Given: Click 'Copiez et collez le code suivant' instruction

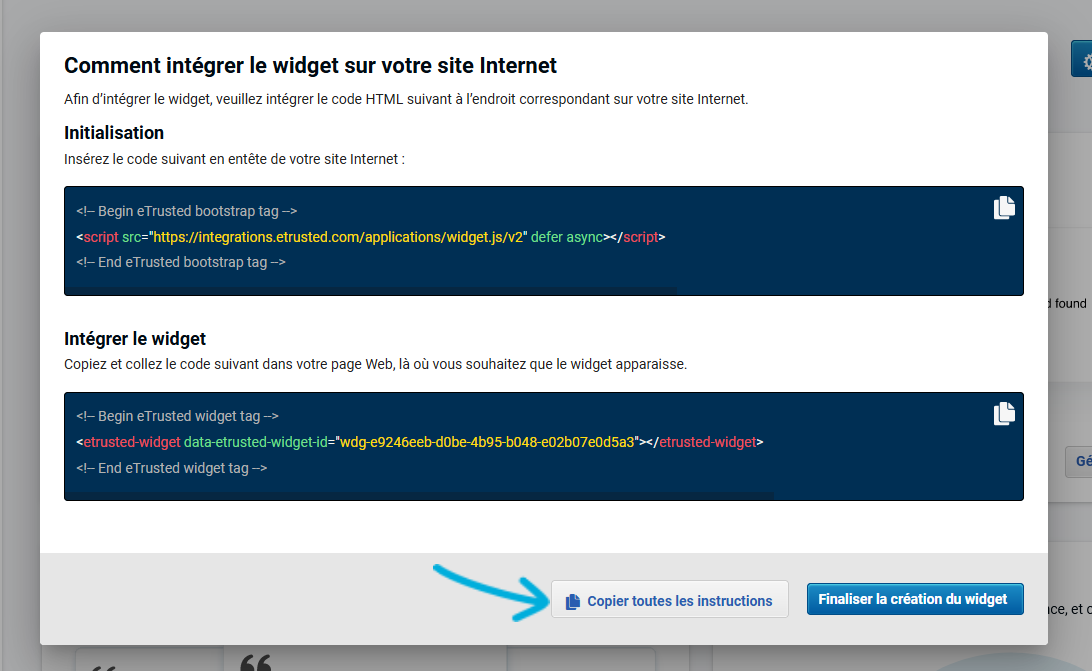Looking at the screenshot, I should 375,364.
